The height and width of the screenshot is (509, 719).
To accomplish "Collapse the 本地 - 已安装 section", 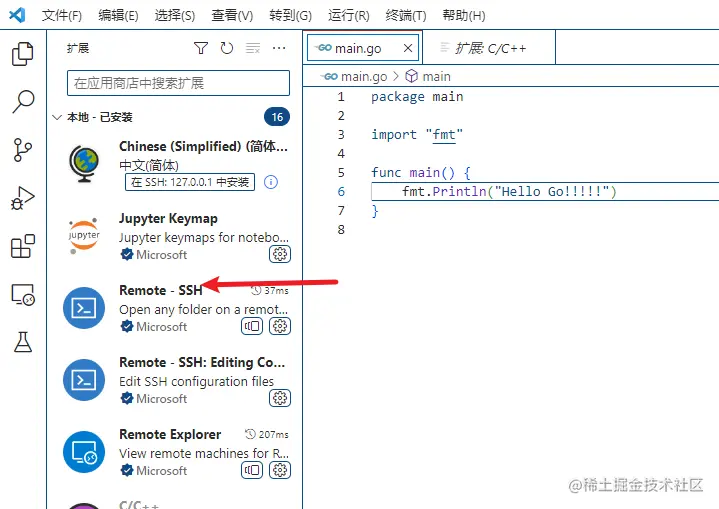I will [x=57, y=117].
